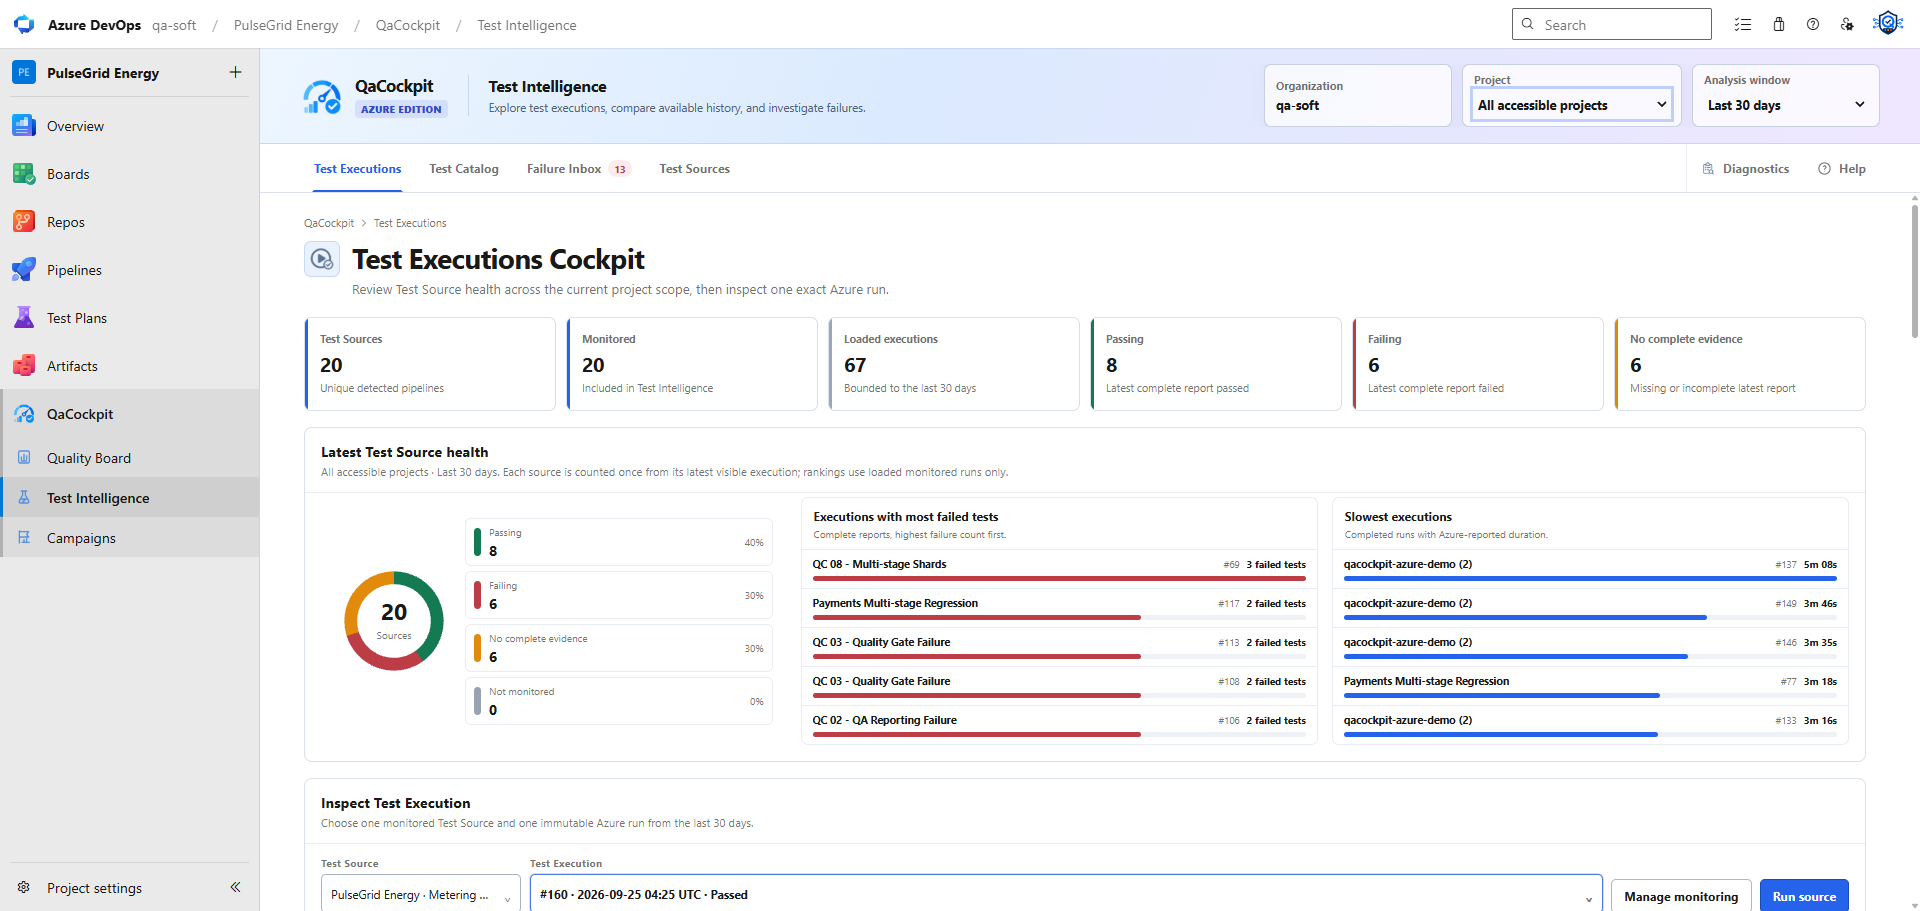Click the QC 08 Multi-stage Shards failure bar
The width and height of the screenshot is (1920, 911).
[1058, 579]
